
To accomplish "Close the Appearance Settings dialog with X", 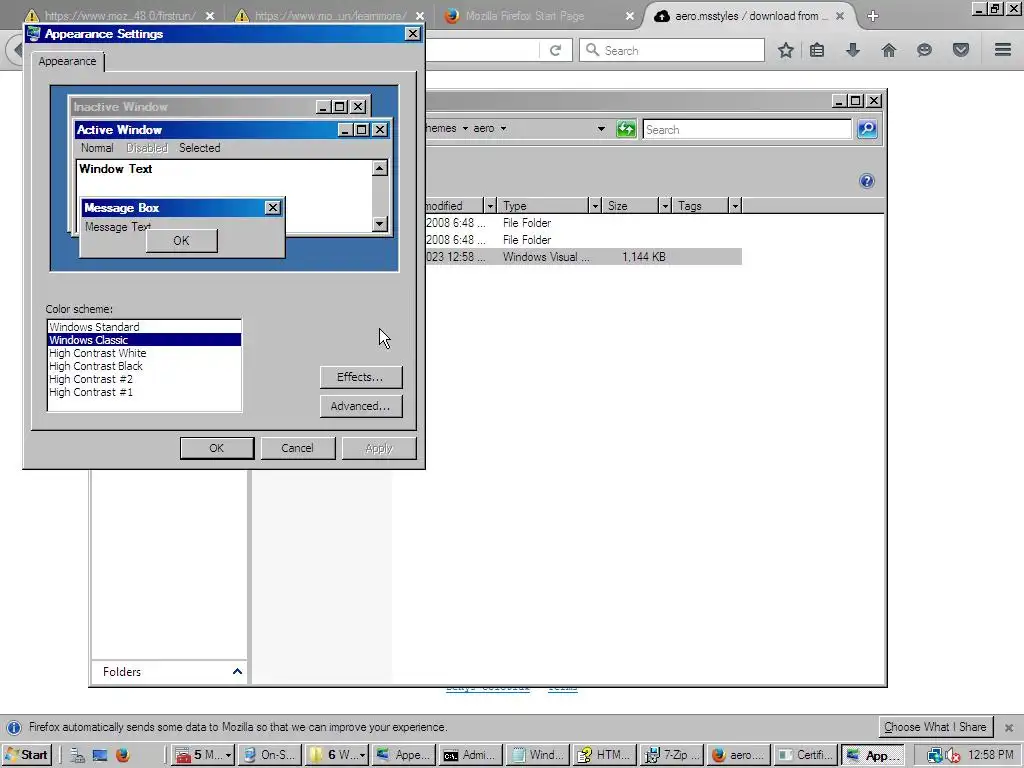I will (413, 33).
